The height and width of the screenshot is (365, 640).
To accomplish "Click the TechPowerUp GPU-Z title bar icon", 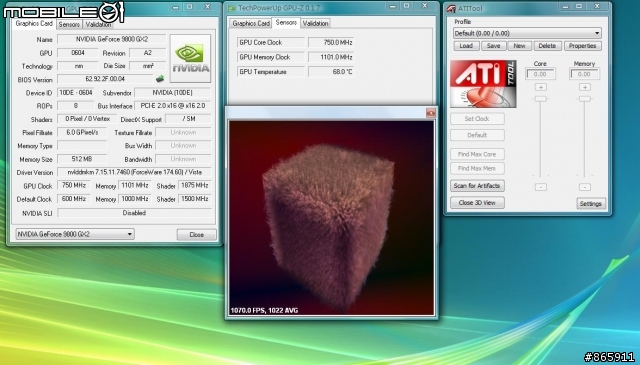I will 232,8.
